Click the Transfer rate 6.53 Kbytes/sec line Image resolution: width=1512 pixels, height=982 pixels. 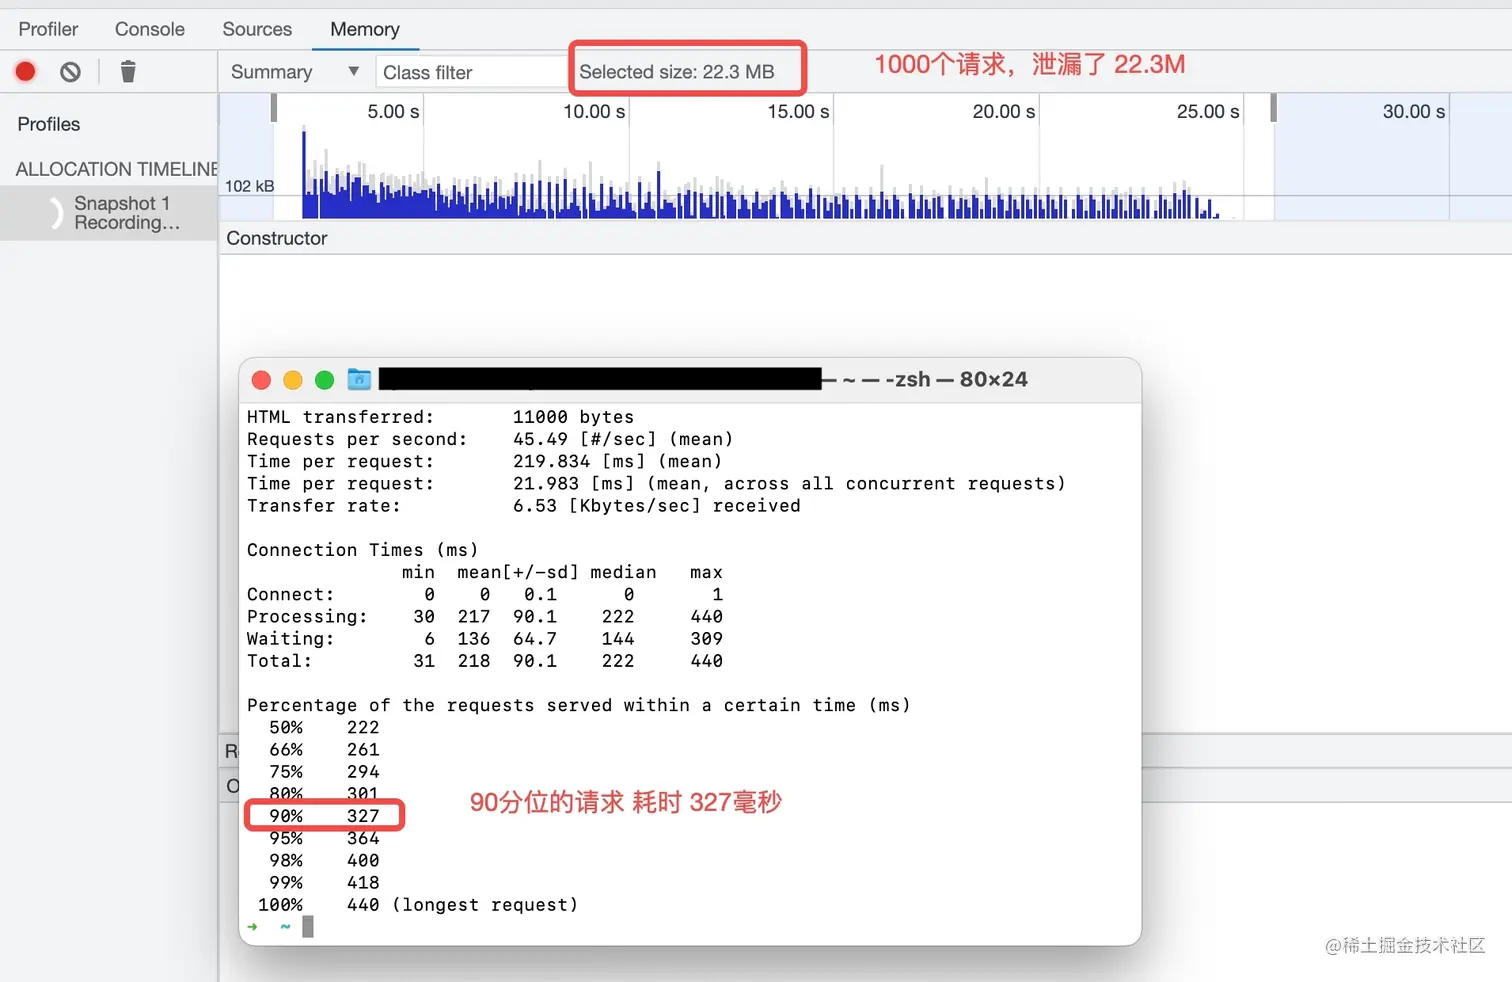(524, 506)
